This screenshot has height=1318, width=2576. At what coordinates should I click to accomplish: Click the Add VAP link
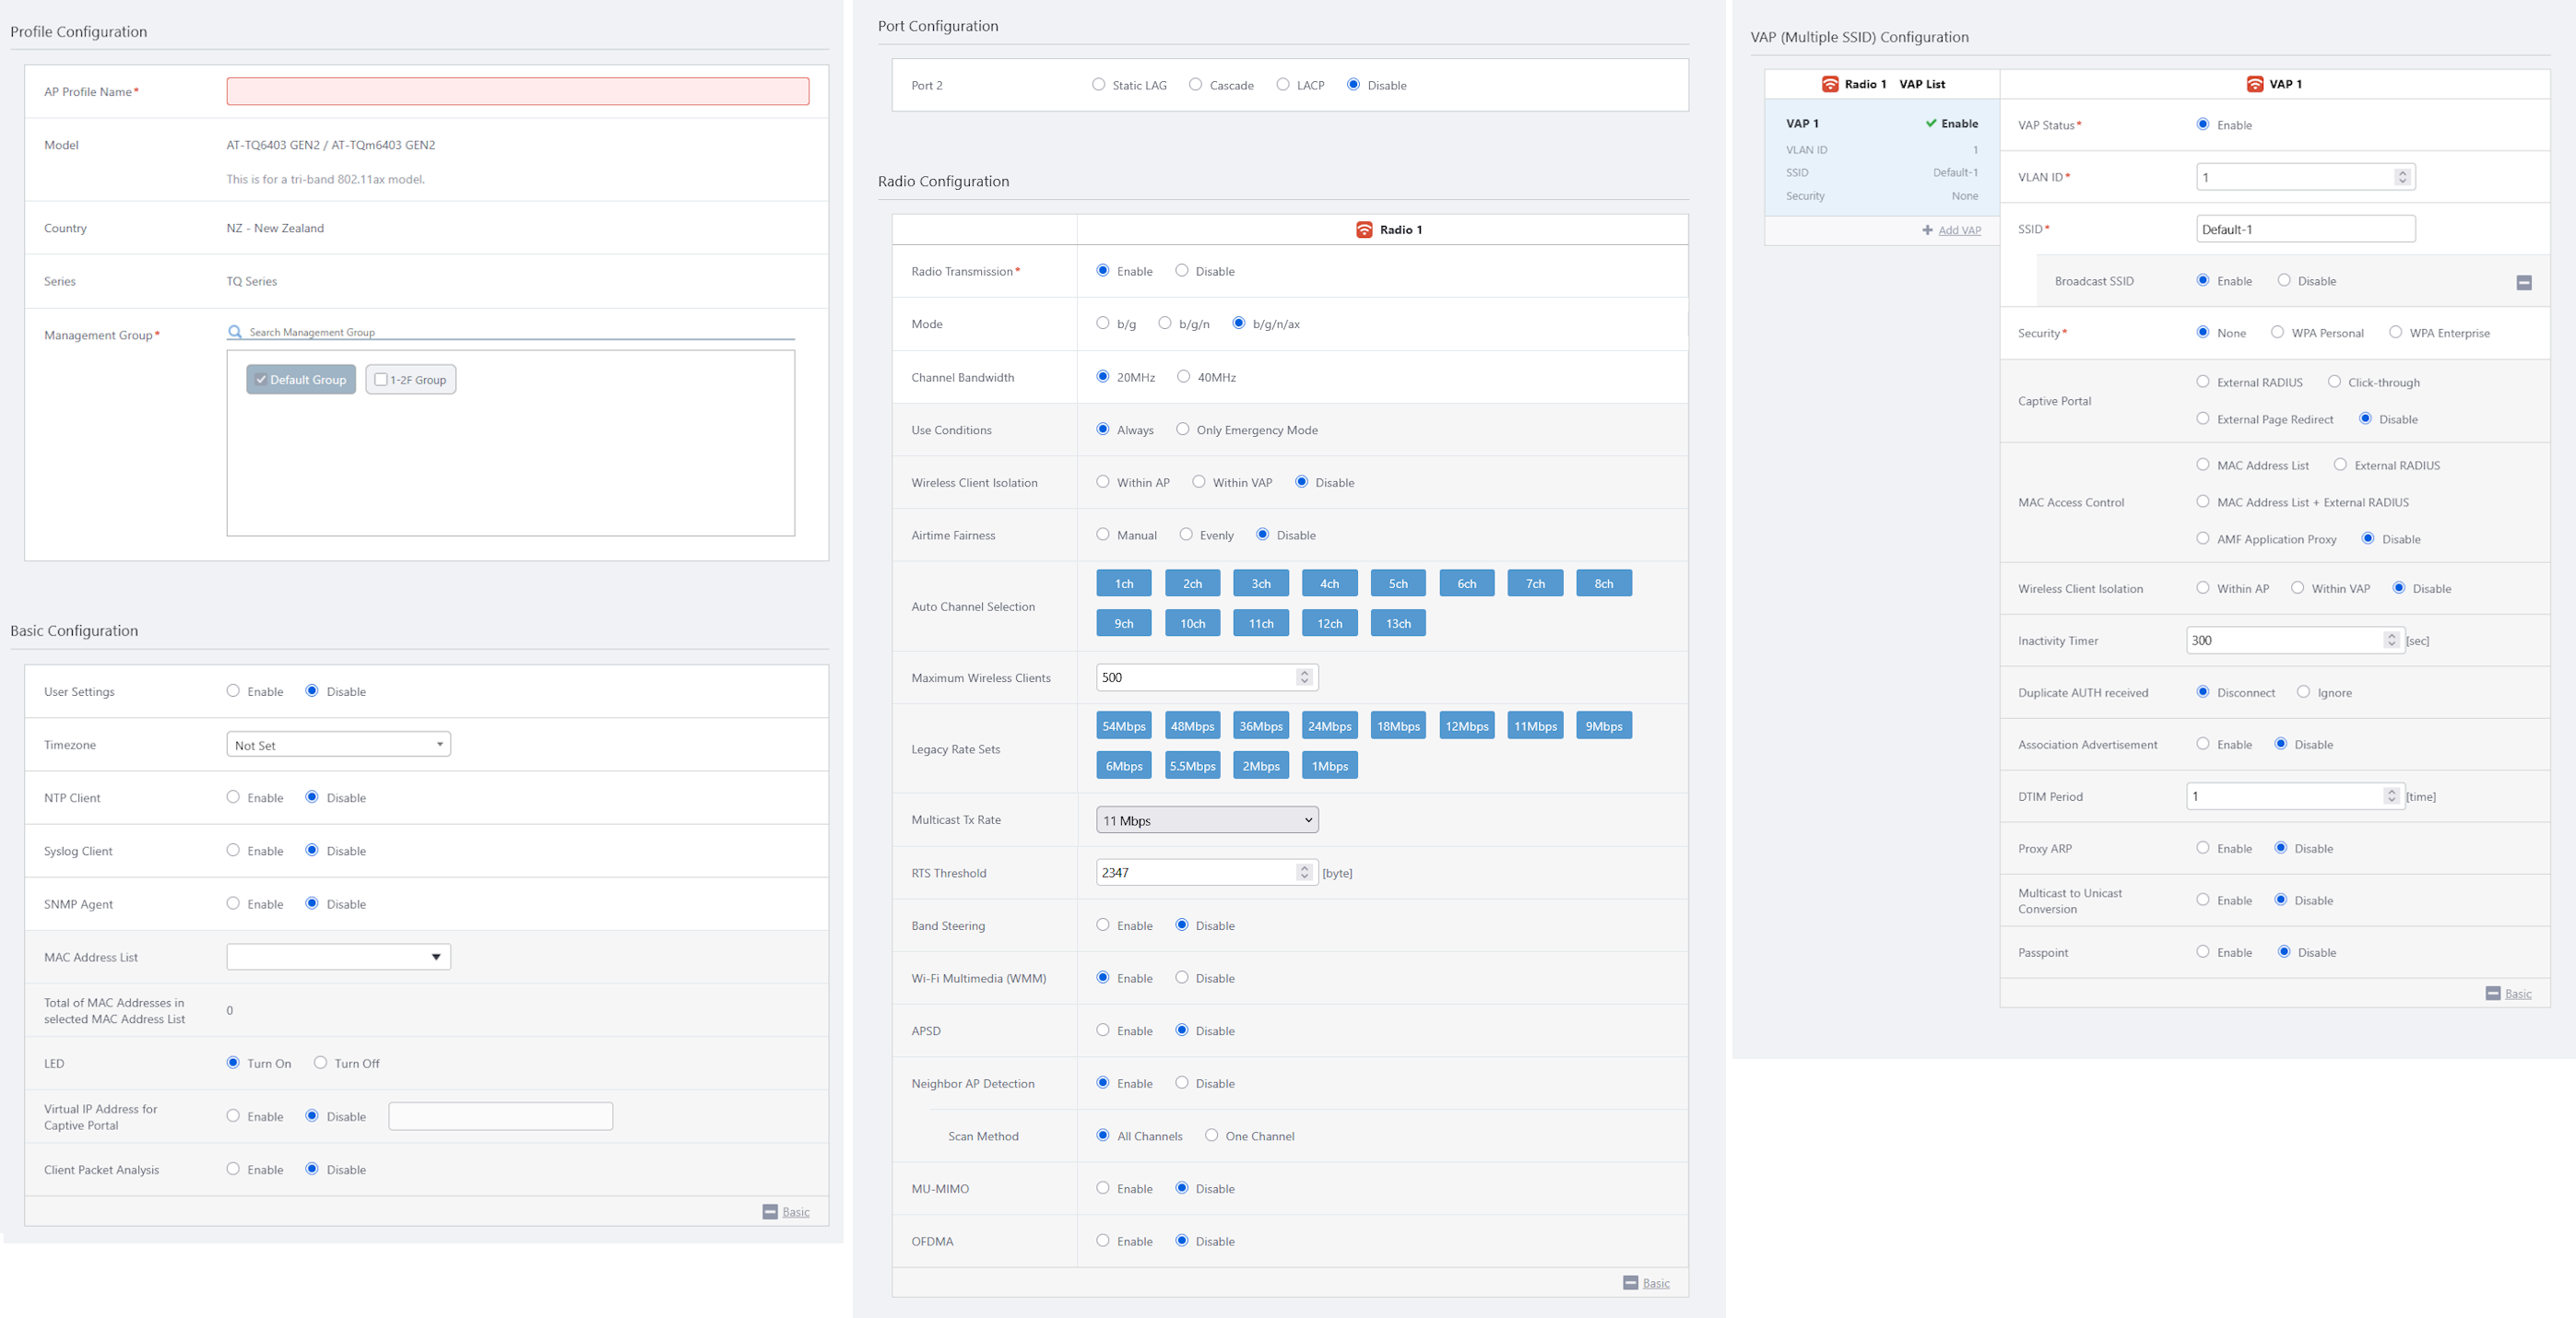pyautogui.click(x=1959, y=230)
